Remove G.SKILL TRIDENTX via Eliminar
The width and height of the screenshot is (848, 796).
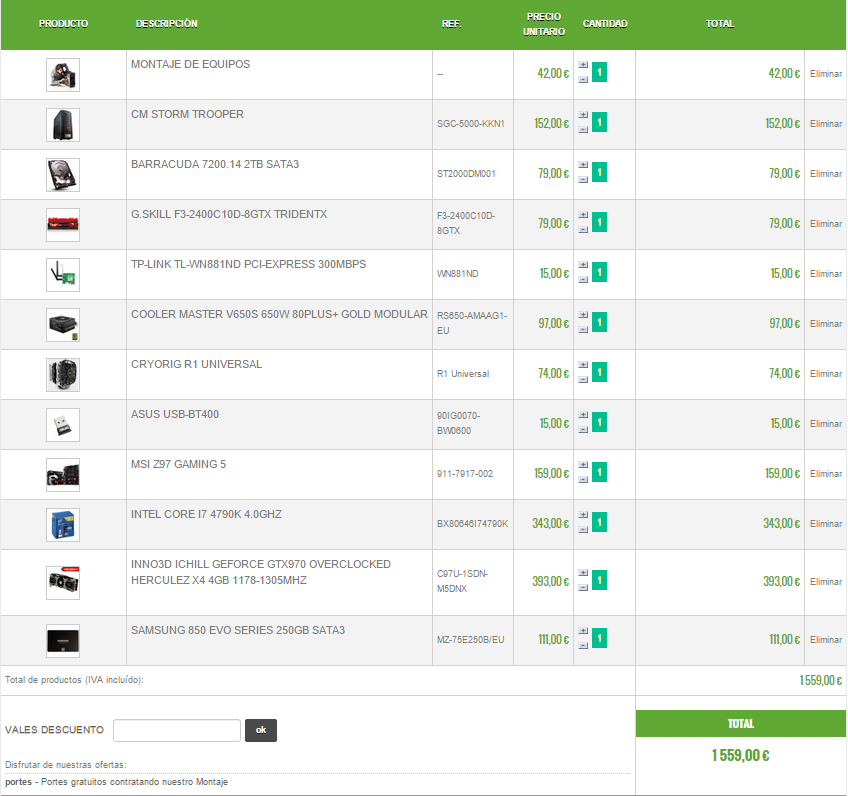(826, 224)
